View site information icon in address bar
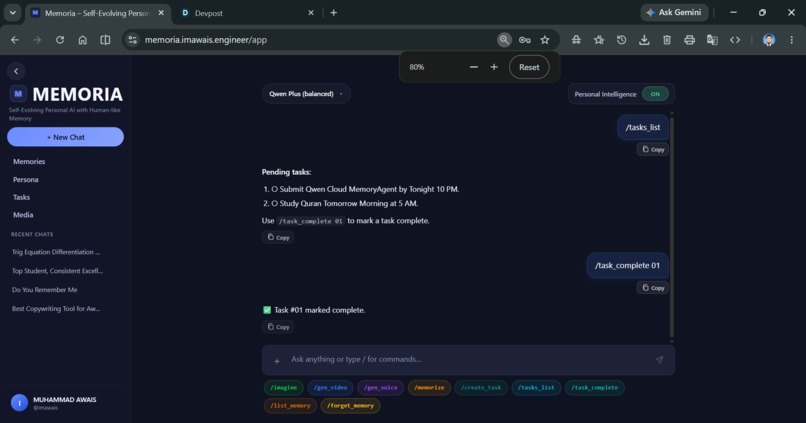The height and width of the screenshot is (423, 806). pos(133,40)
